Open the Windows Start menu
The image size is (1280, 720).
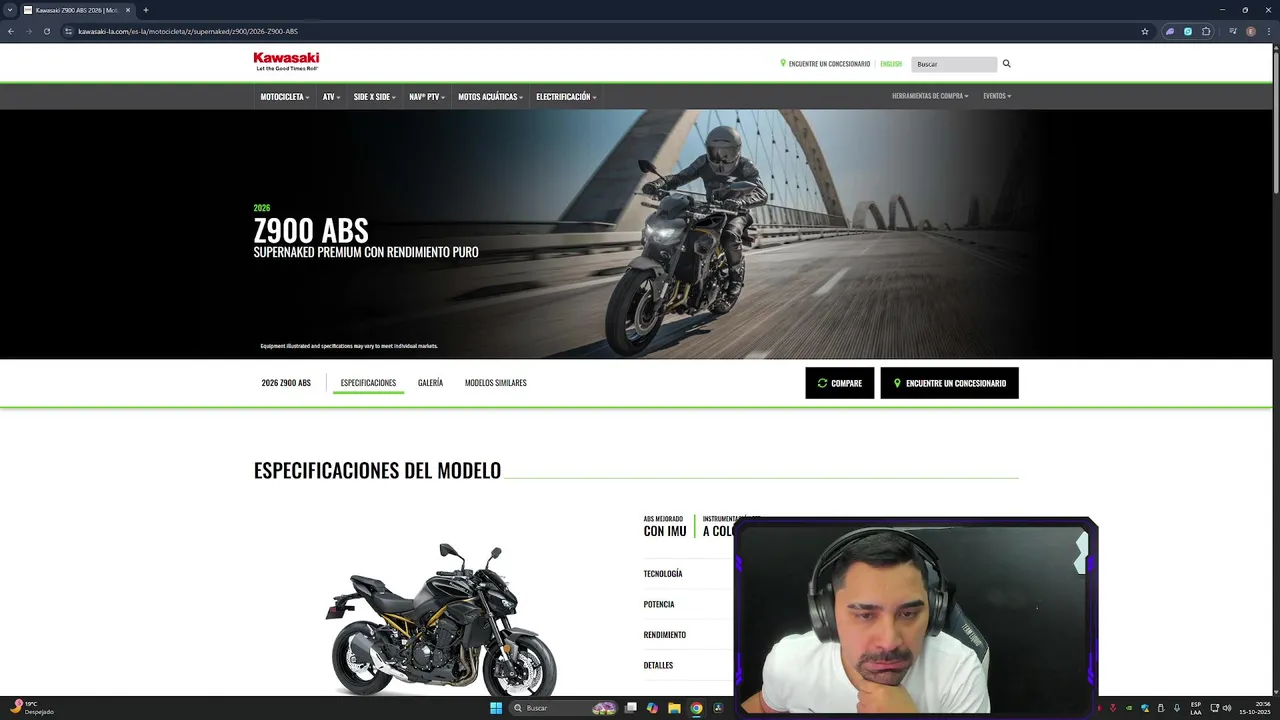[496, 708]
